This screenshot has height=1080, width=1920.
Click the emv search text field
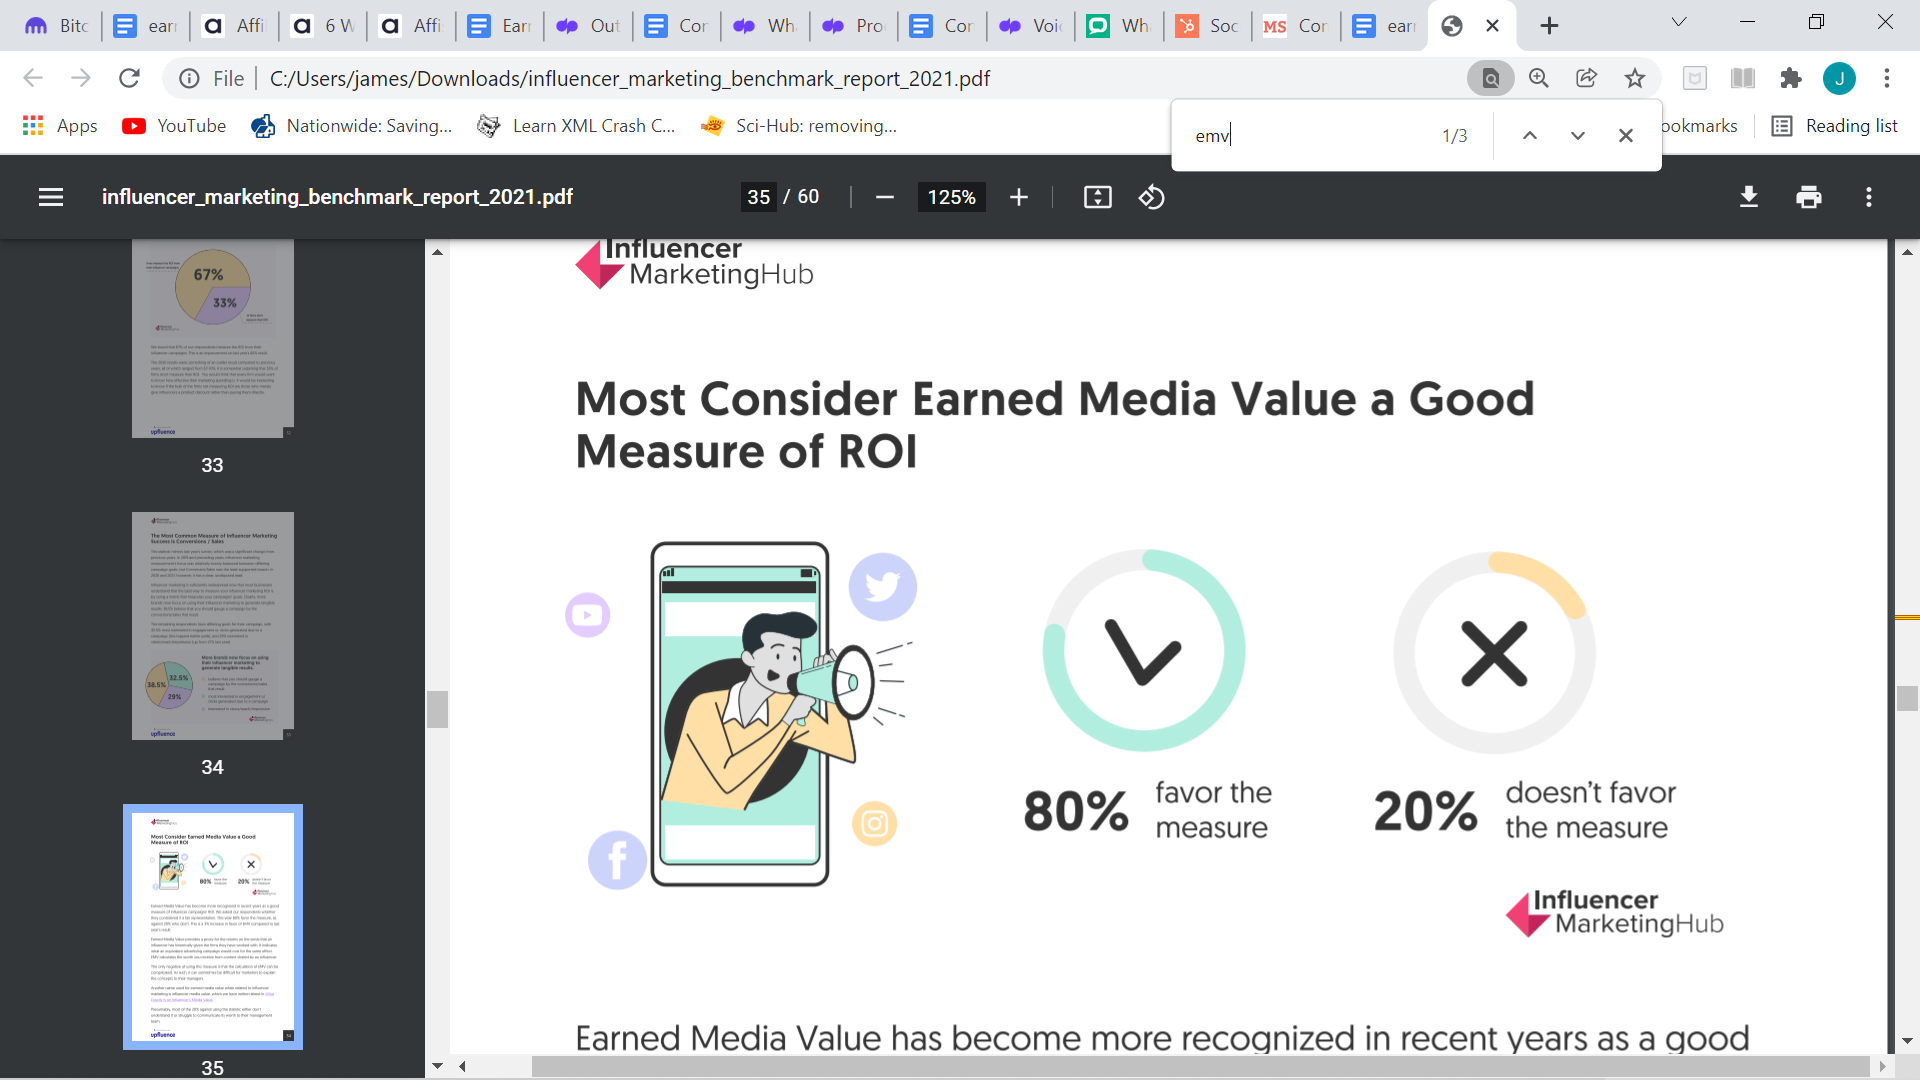pos(1300,136)
